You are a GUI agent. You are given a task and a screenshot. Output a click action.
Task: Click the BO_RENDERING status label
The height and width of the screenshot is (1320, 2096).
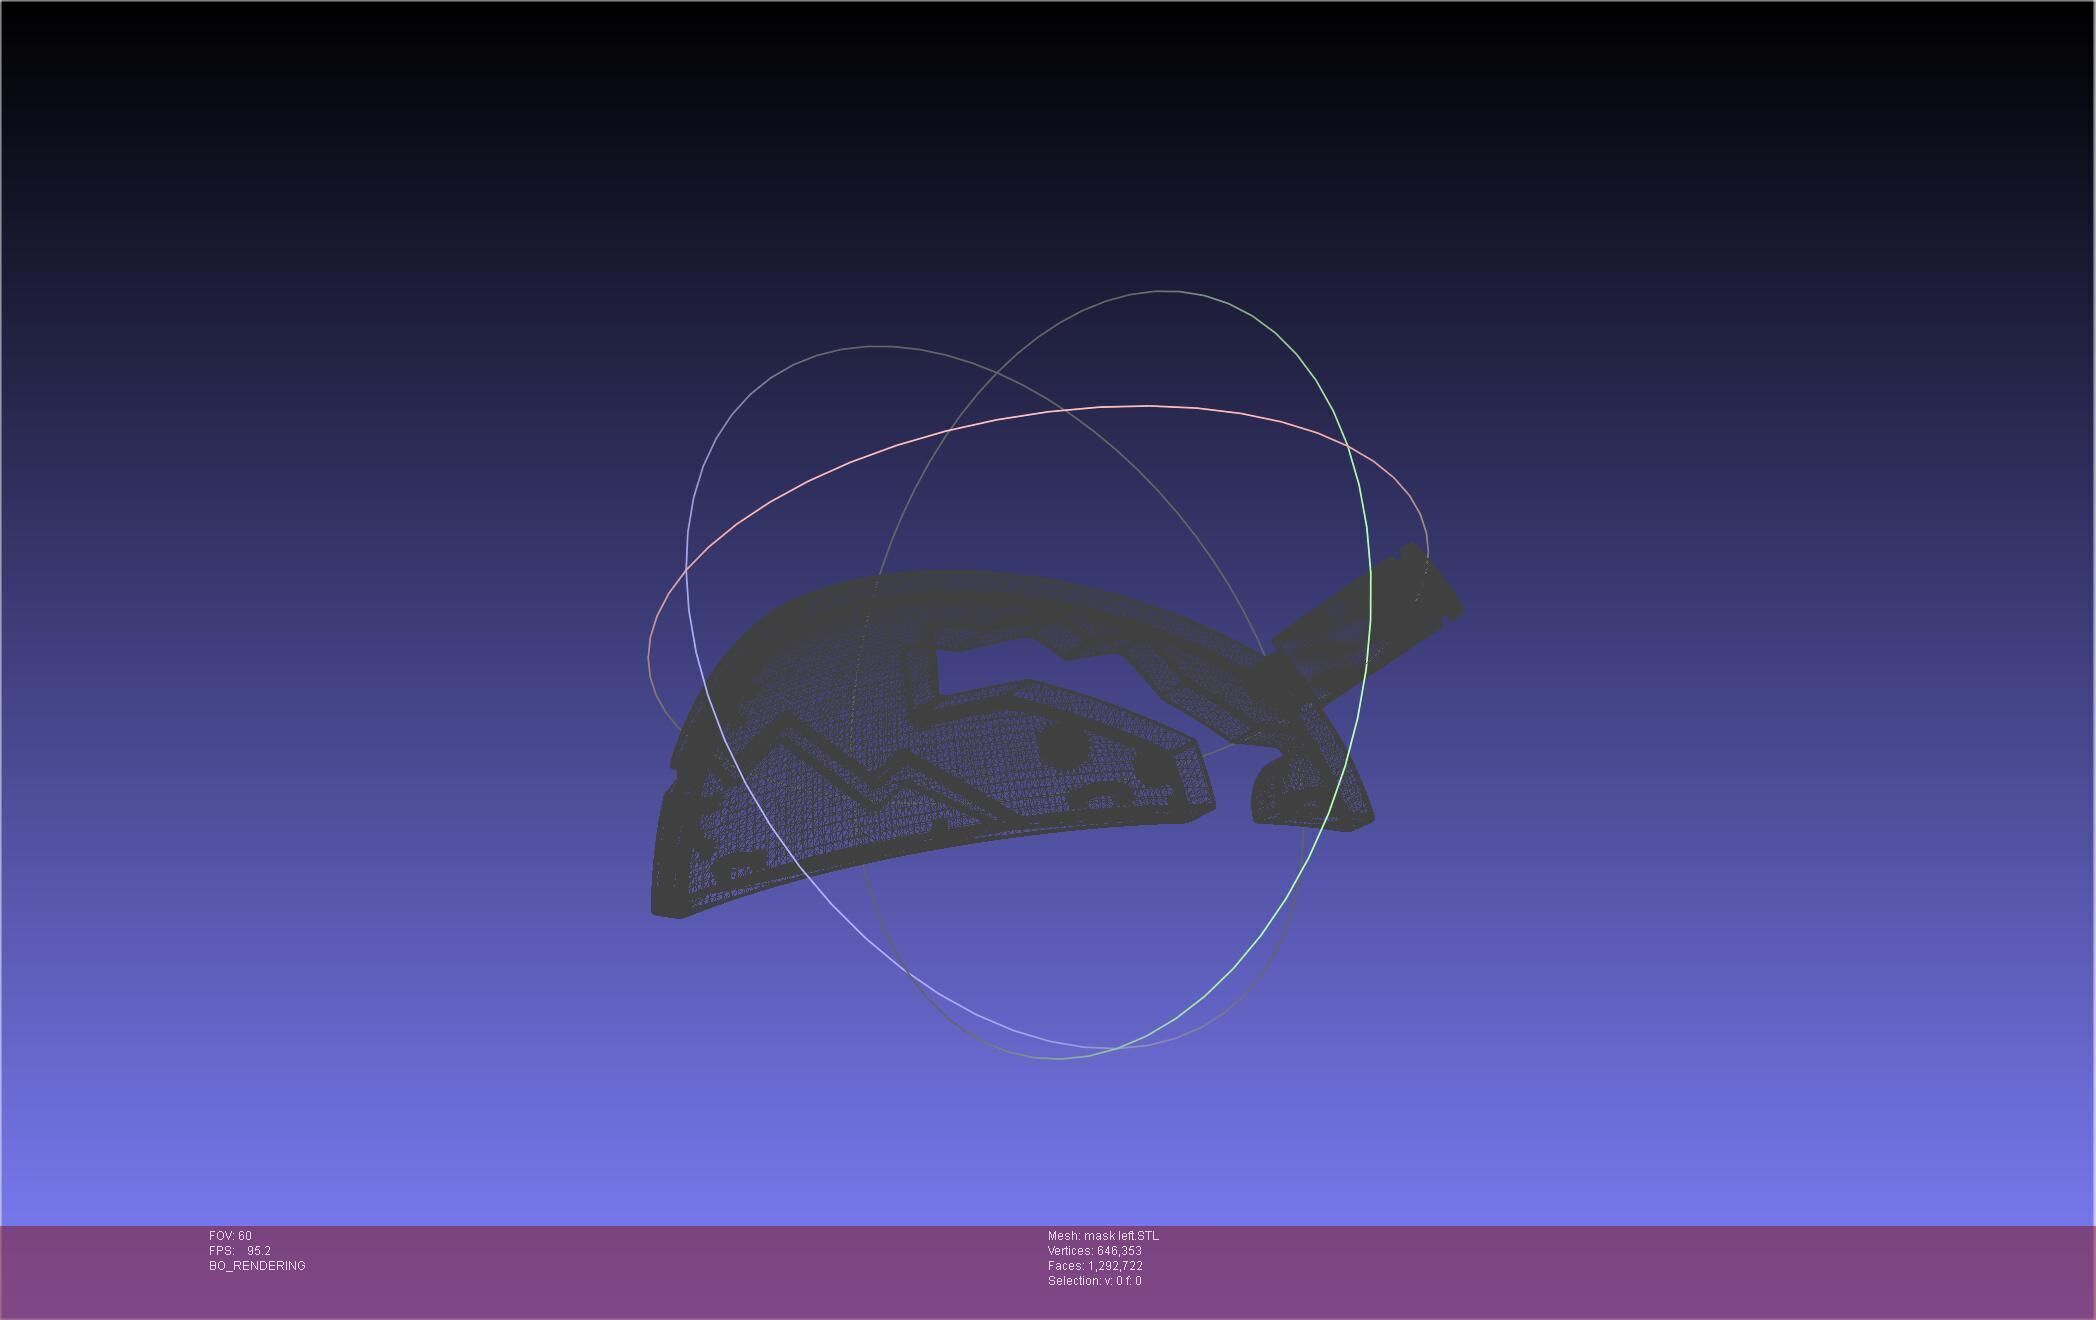pyautogui.click(x=257, y=1266)
